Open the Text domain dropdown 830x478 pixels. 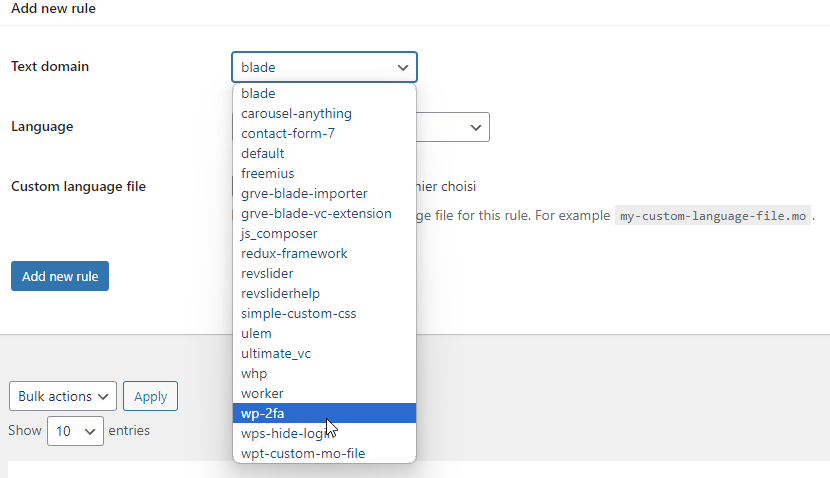(324, 67)
